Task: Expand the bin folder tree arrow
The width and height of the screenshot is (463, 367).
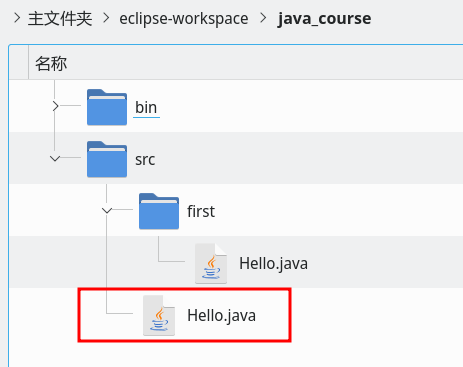Action: [55, 106]
